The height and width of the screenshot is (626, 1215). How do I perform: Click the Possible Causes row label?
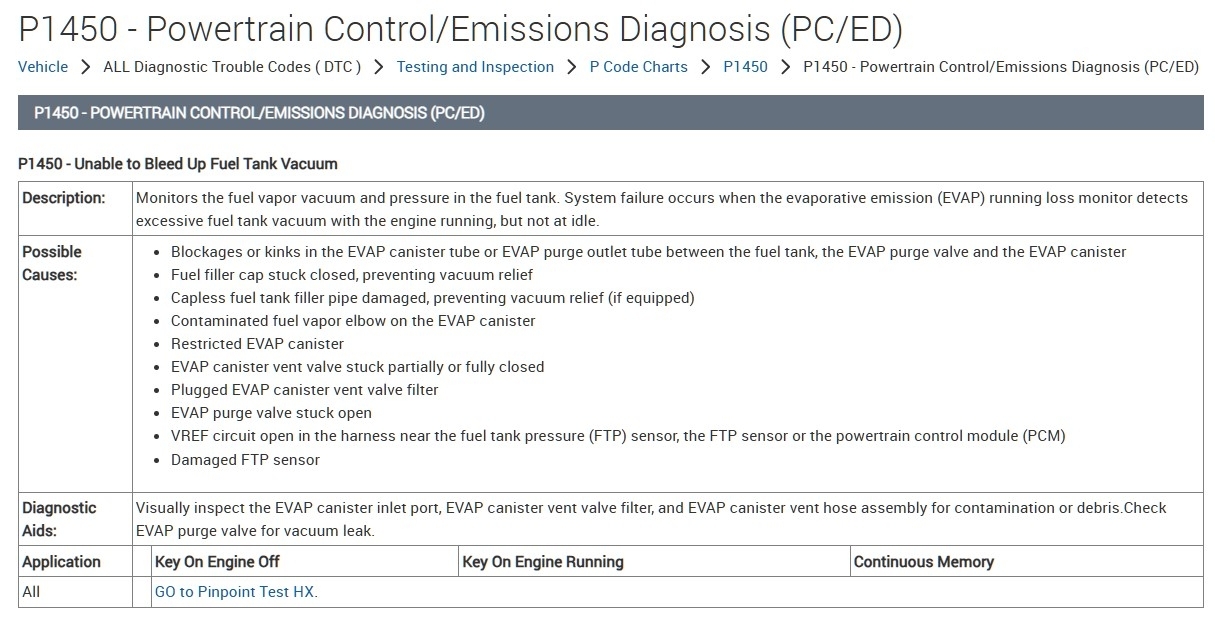(x=52, y=263)
